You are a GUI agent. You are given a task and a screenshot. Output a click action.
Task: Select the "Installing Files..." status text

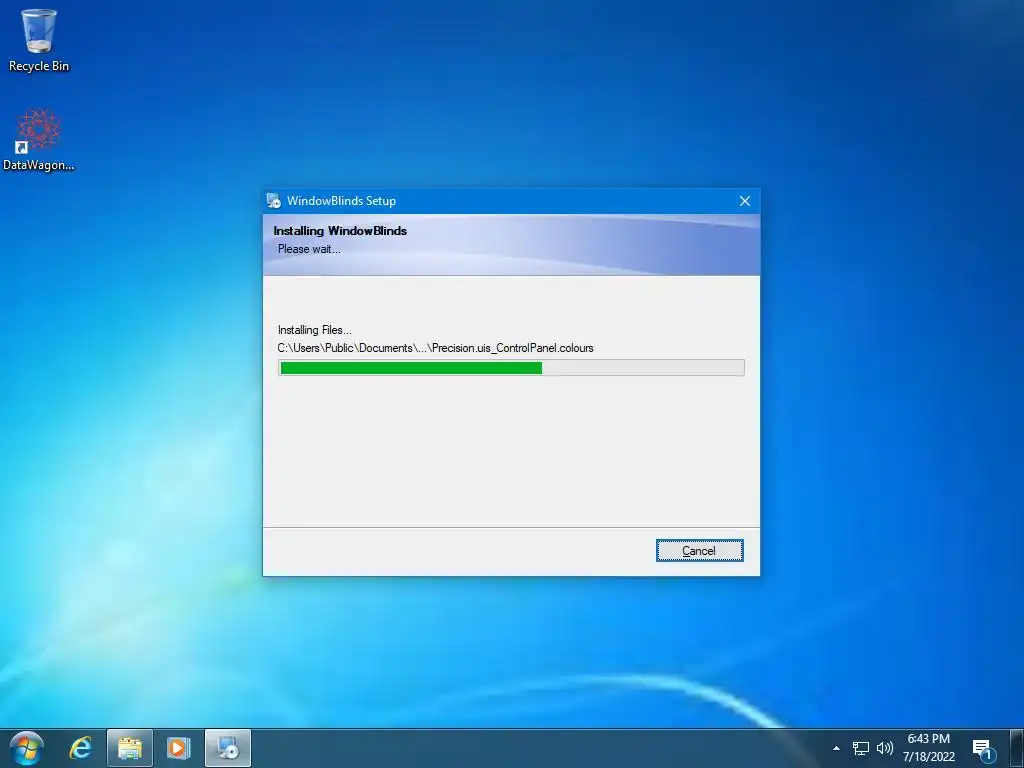click(x=315, y=330)
